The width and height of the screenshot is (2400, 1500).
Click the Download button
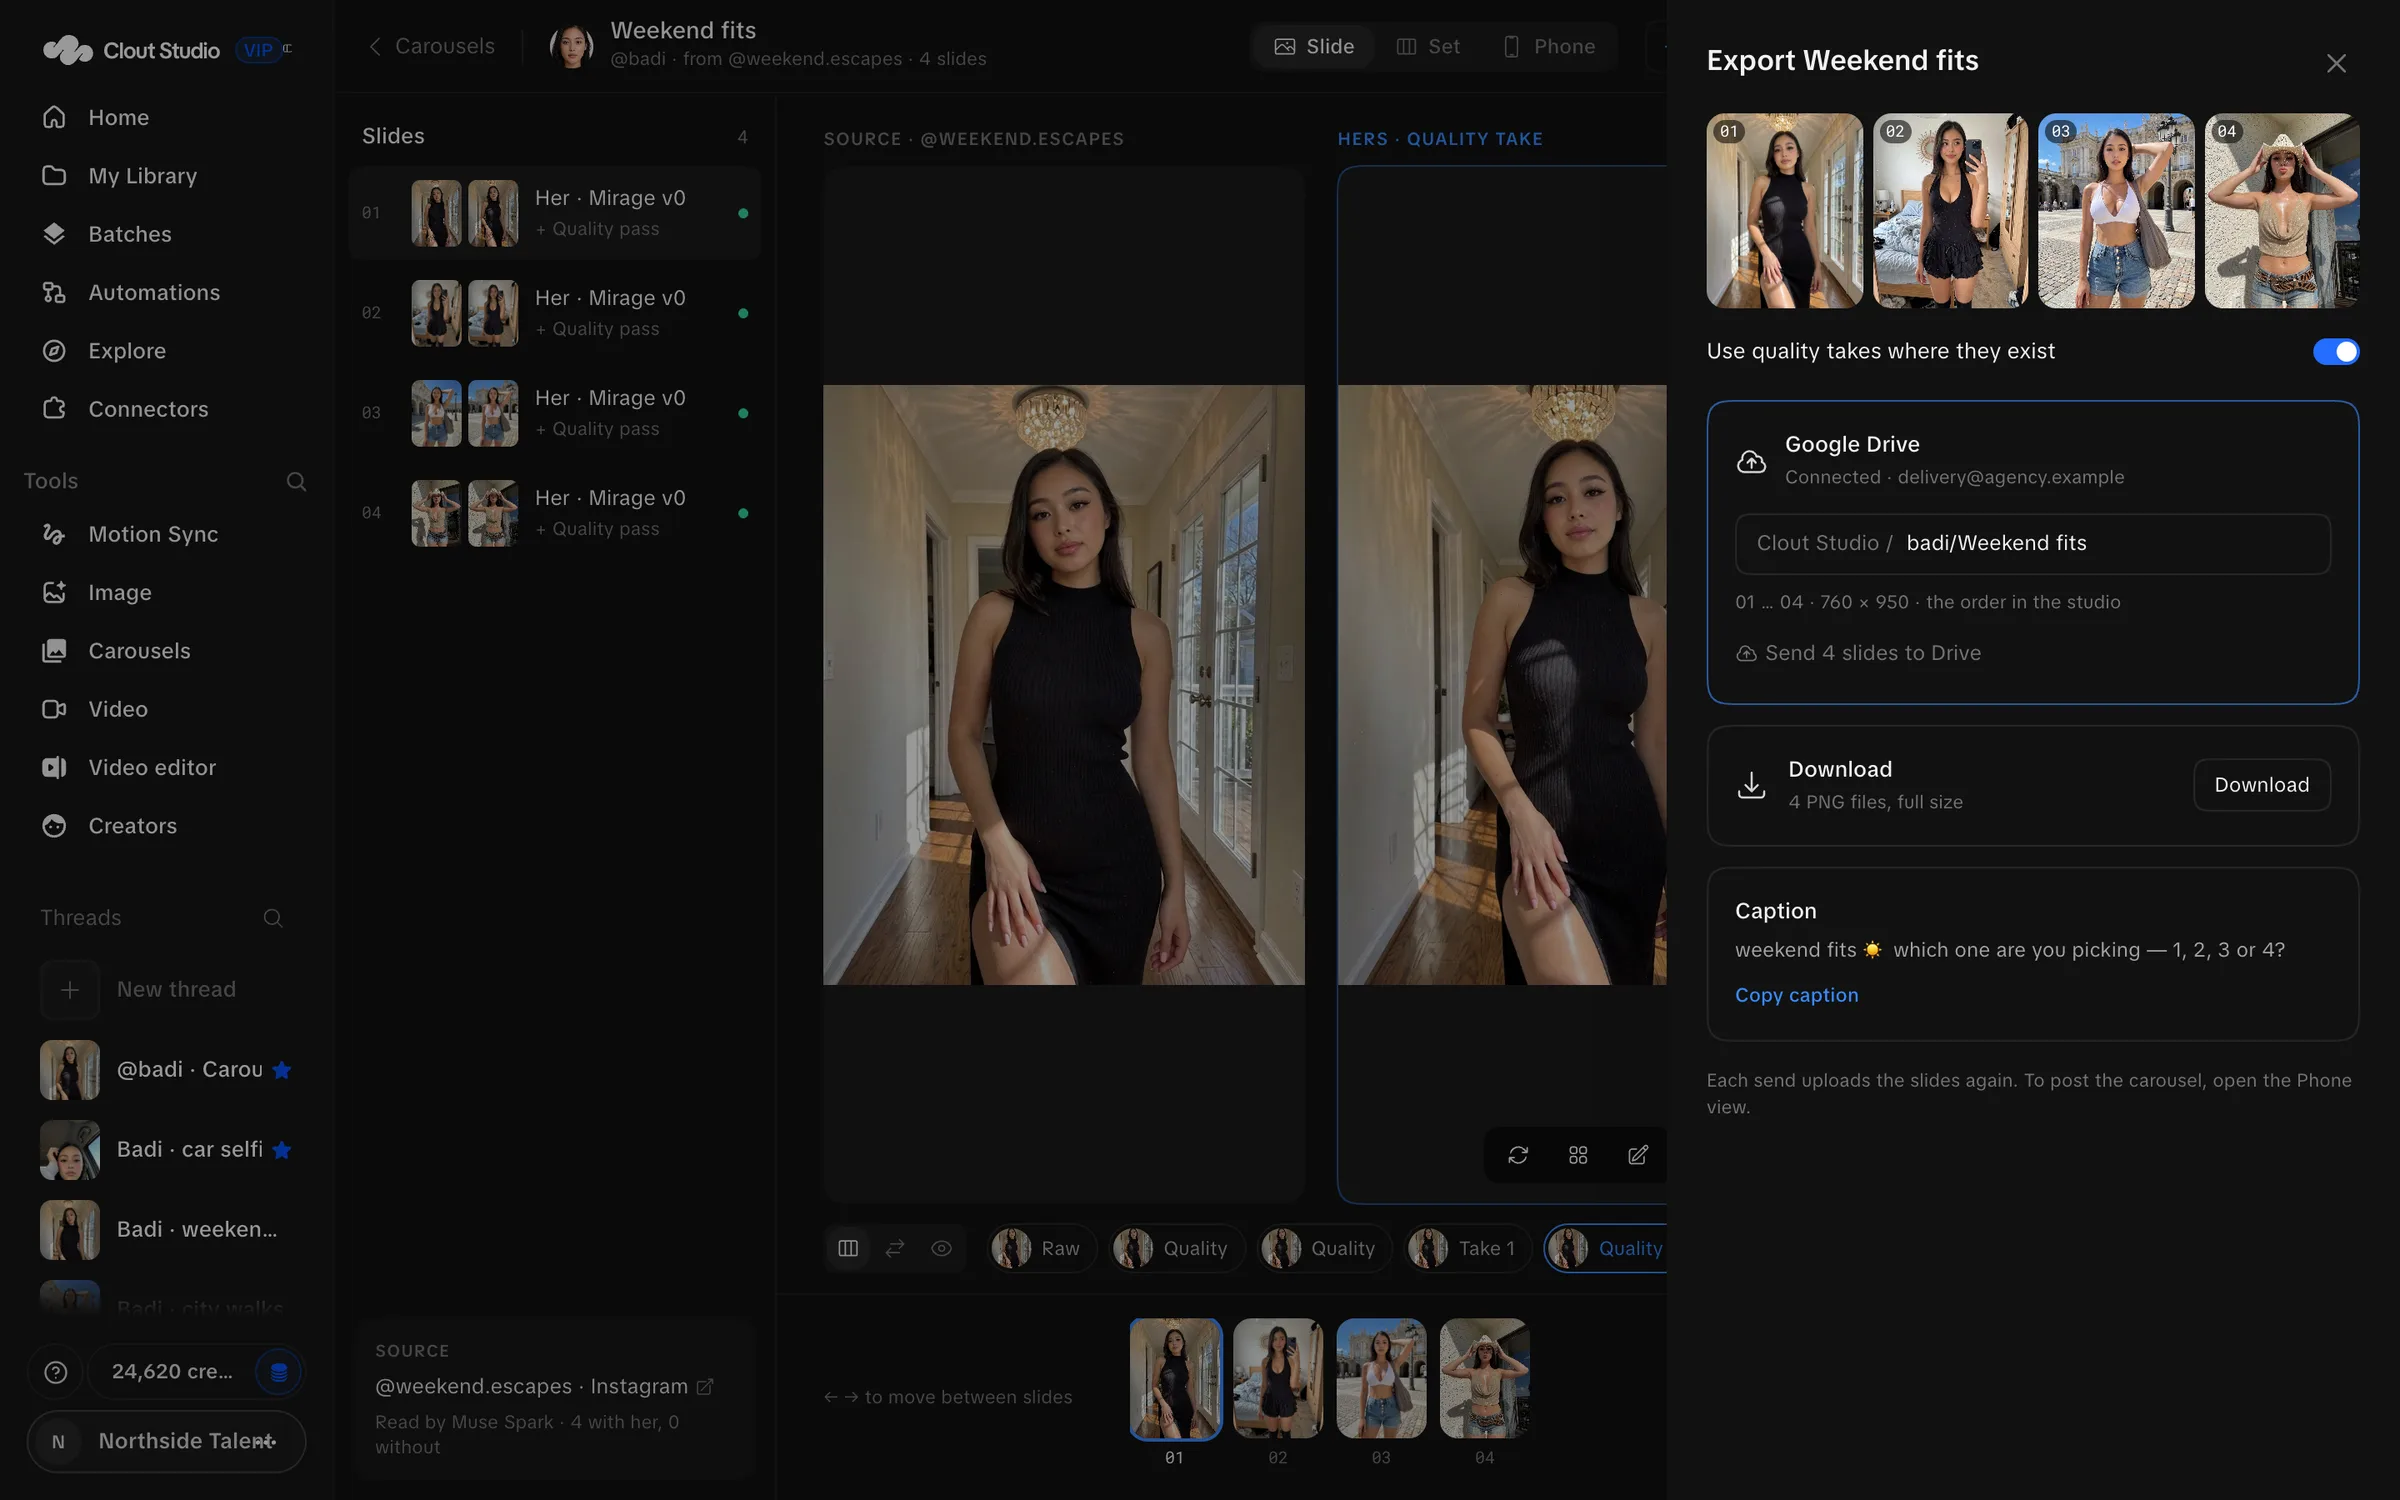pos(2262,785)
